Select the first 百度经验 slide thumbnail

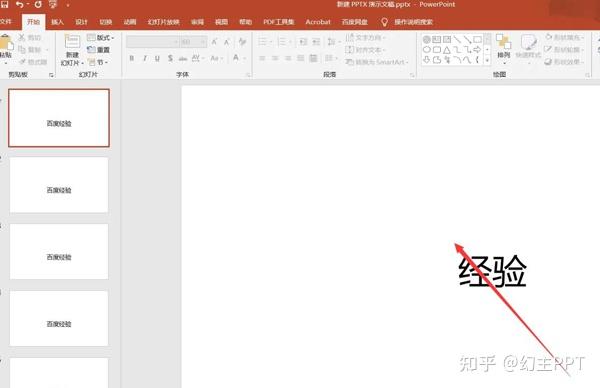click(x=59, y=118)
